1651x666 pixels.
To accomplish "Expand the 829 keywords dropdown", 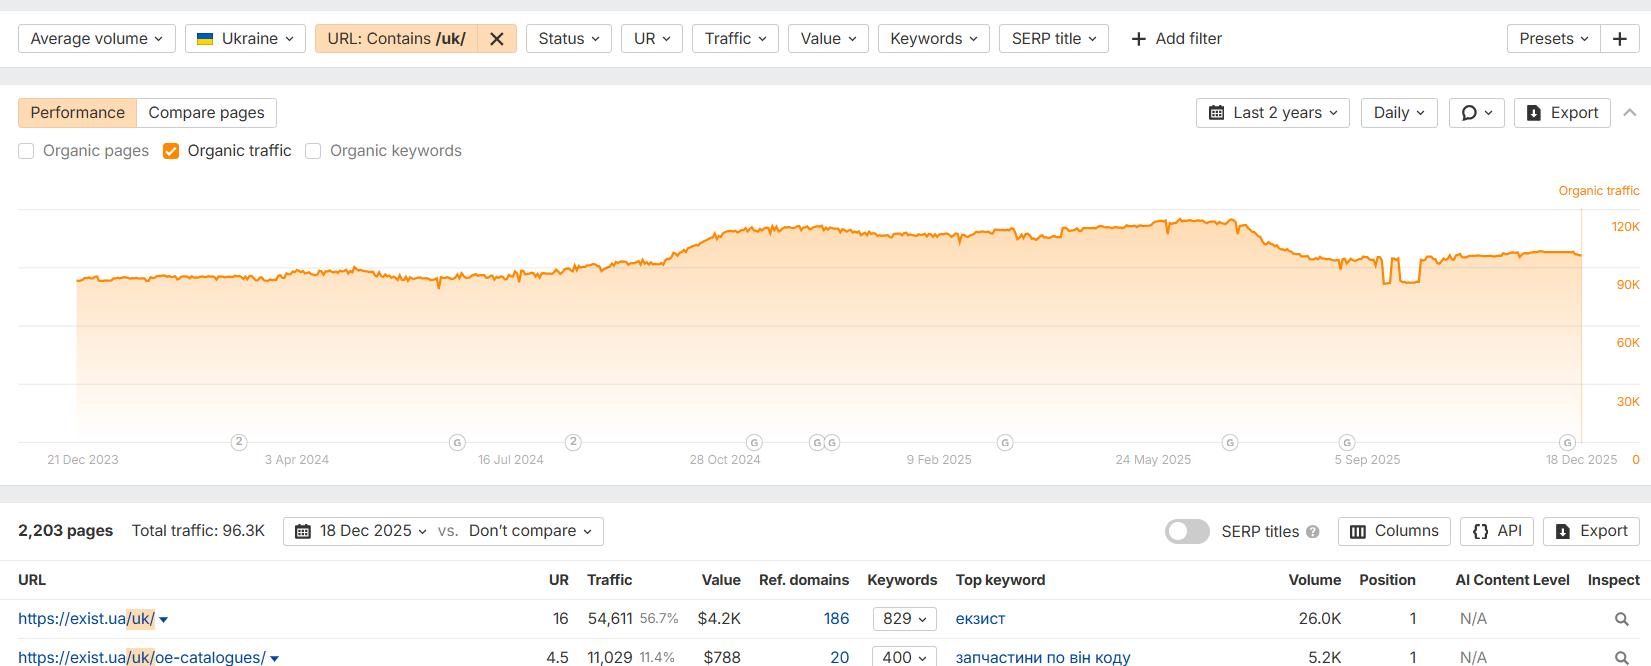I will [904, 619].
